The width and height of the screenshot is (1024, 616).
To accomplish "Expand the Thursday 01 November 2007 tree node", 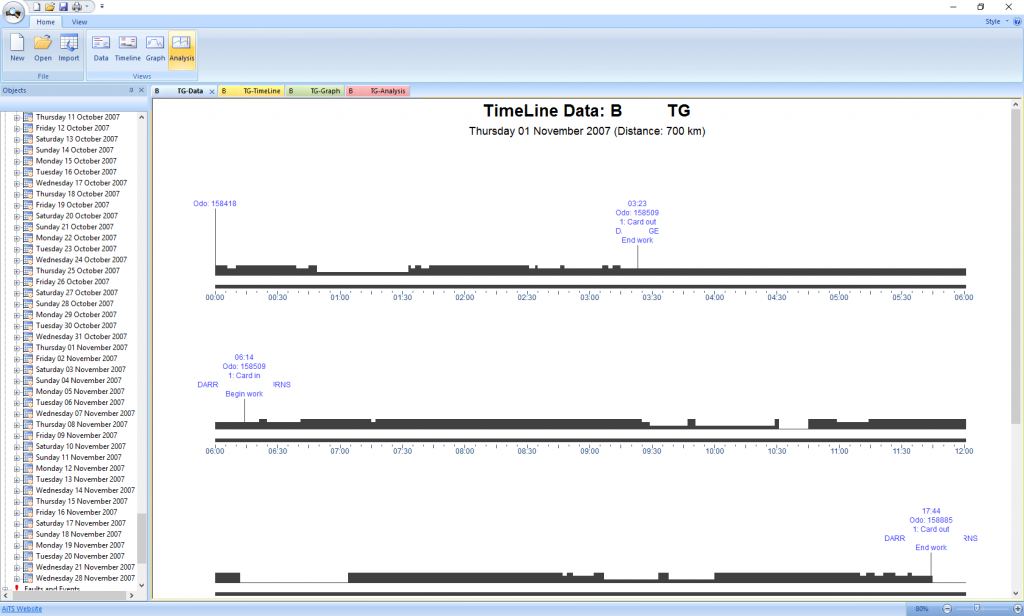I will (x=17, y=347).
